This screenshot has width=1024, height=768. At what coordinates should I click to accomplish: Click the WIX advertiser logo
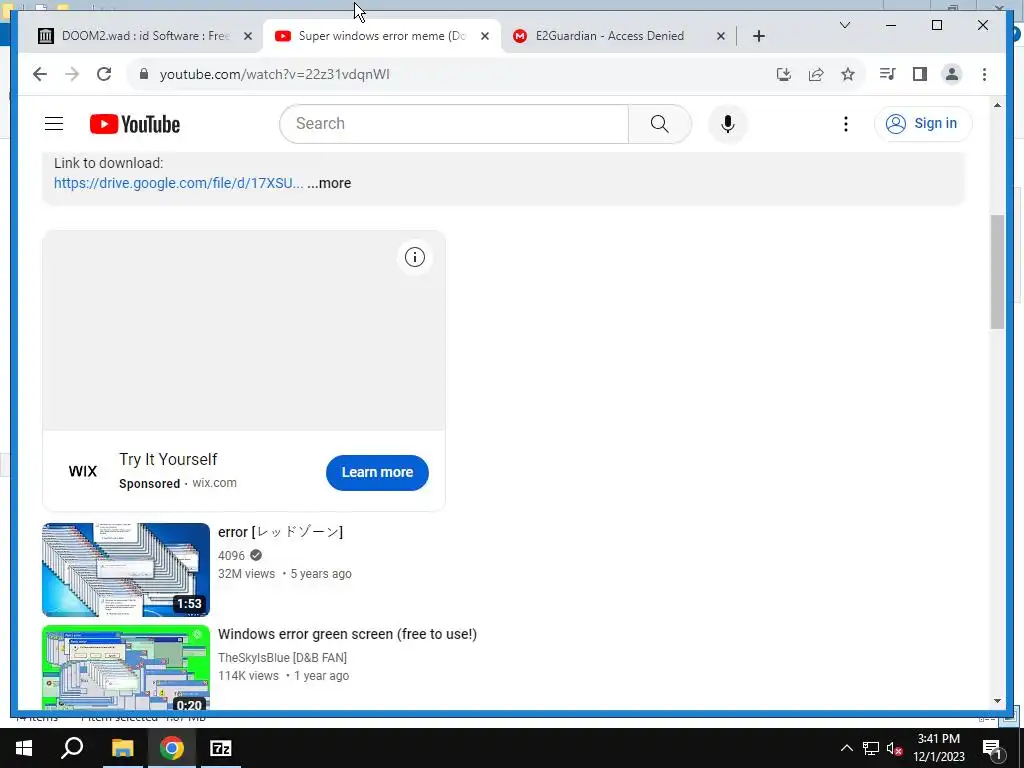pyautogui.click(x=82, y=471)
